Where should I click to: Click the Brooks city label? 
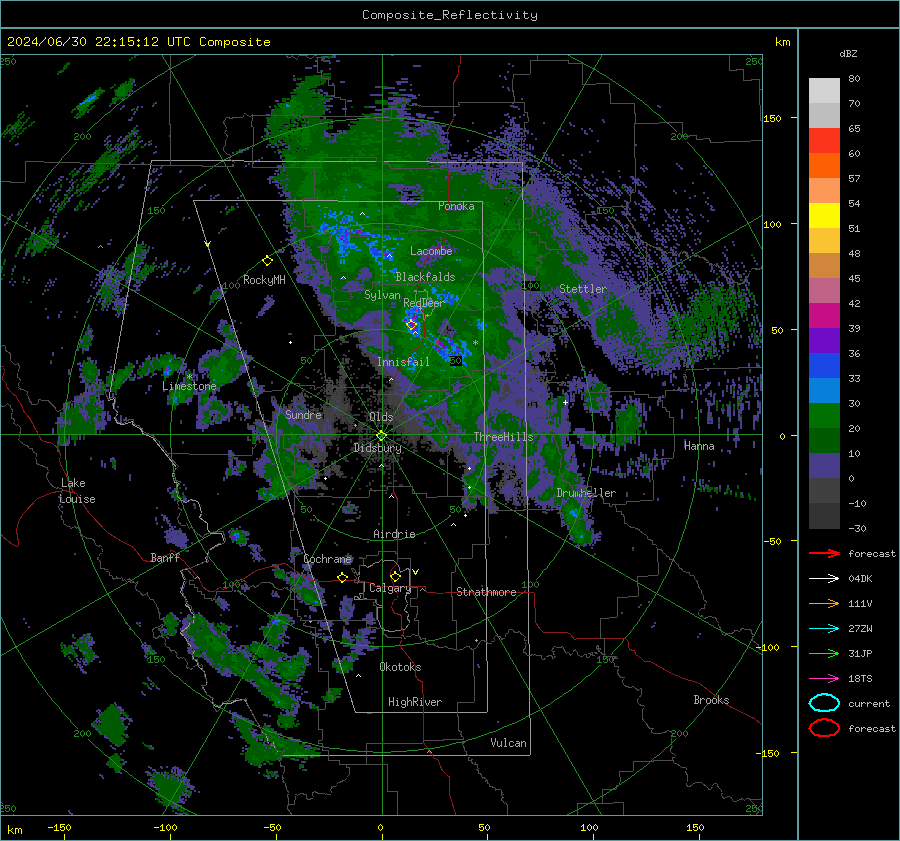711,700
